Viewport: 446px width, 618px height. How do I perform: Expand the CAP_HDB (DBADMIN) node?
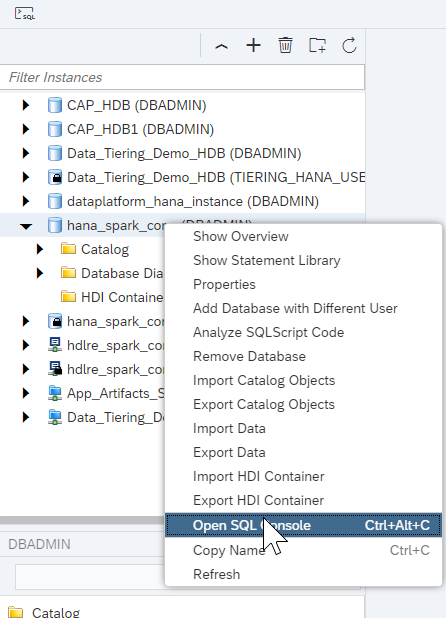pyautogui.click(x=26, y=105)
